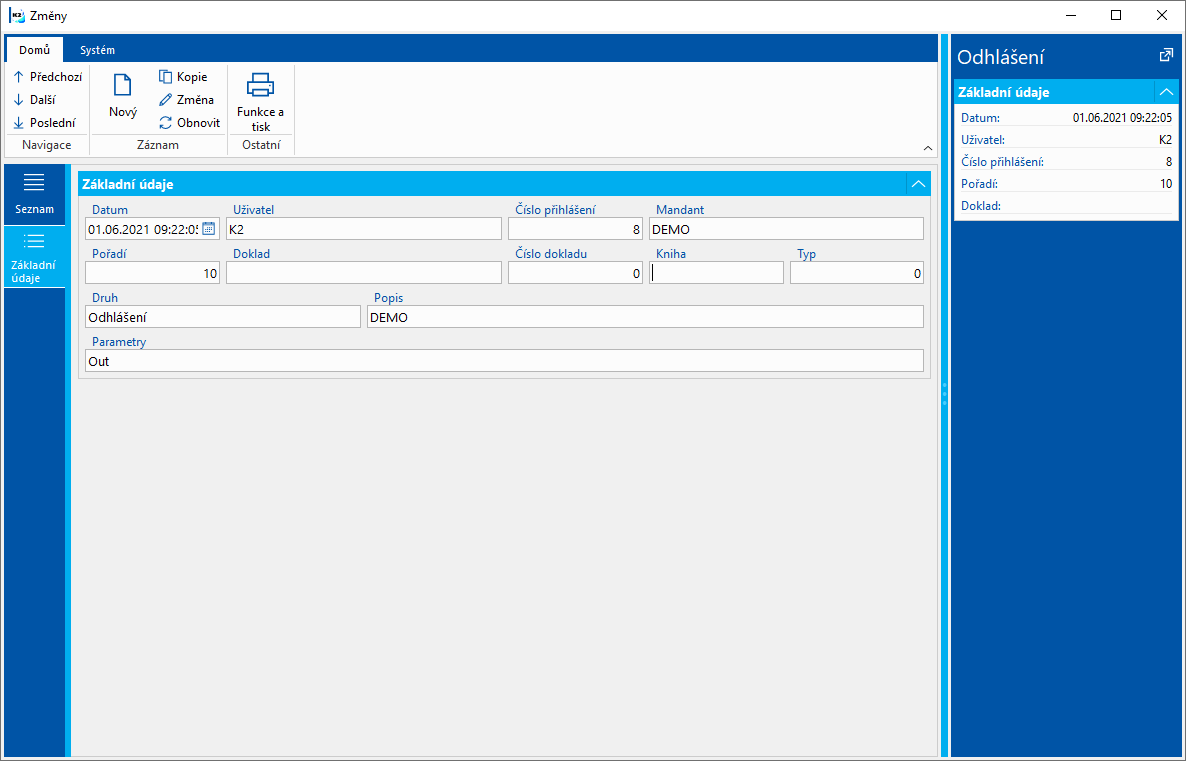Focus the Mandant field showing DEMO

[x=786, y=229]
